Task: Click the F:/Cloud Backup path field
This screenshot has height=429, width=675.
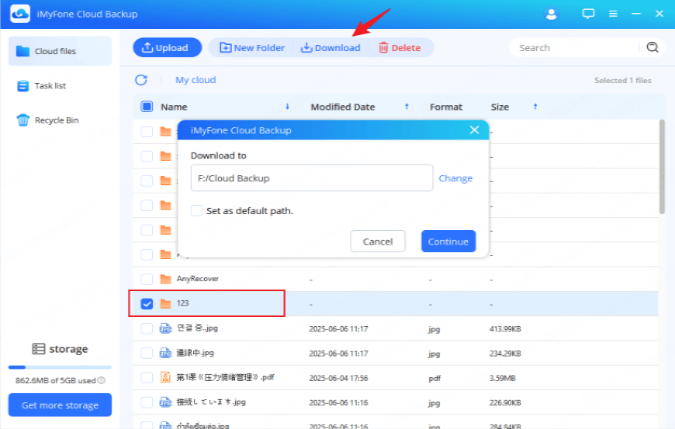Action: coord(312,178)
